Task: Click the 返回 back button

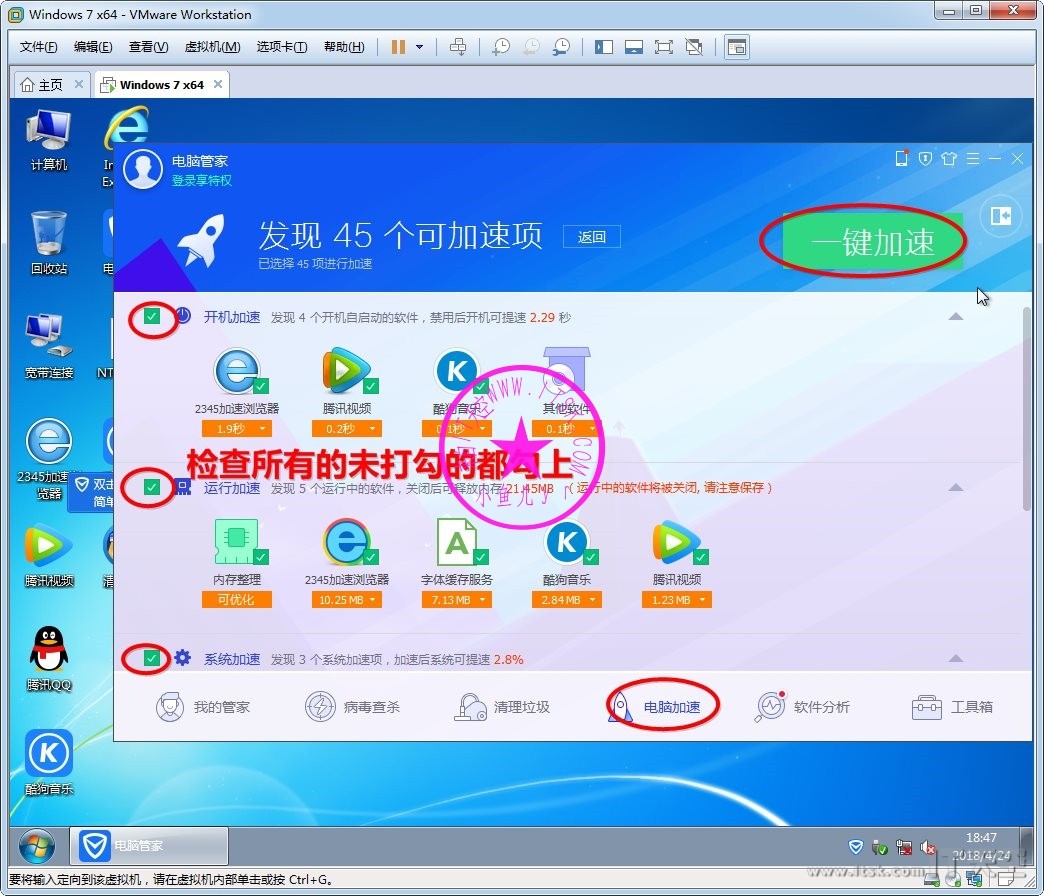Action: pos(592,237)
